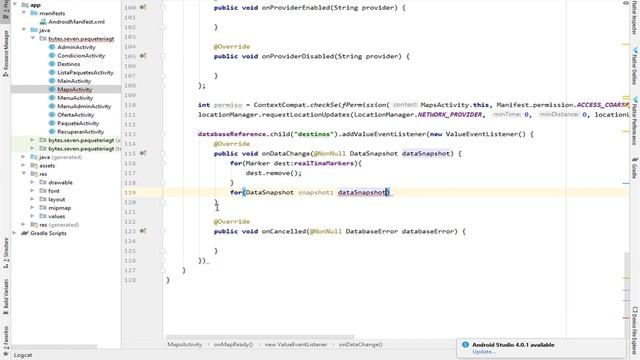Click onDataChange() breadcrumb
The image size is (640, 360).
[x=360, y=344]
